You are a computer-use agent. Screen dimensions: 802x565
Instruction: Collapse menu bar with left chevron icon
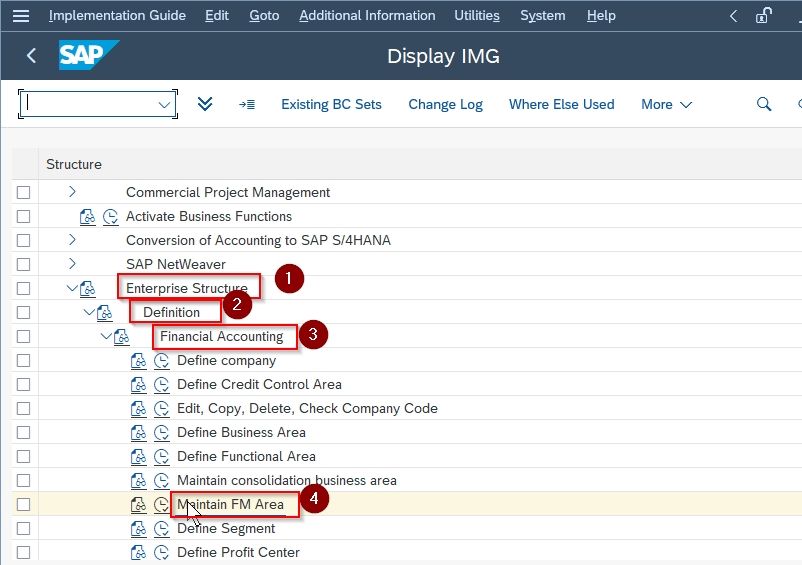point(733,16)
